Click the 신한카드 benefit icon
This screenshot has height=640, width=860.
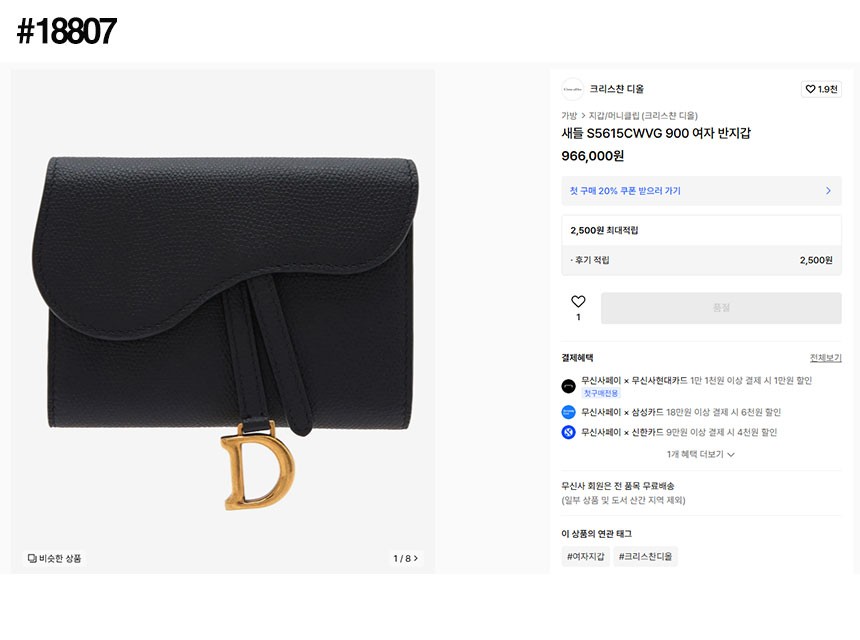click(568, 432)
